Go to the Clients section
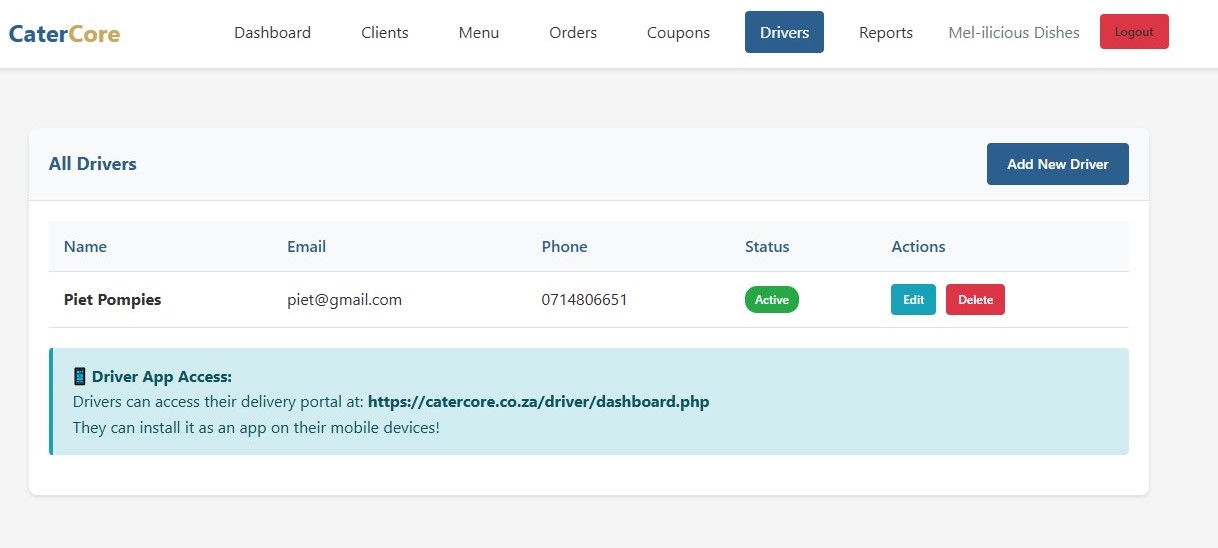This screenshot has width=1218, height=548. click(384, 33)
